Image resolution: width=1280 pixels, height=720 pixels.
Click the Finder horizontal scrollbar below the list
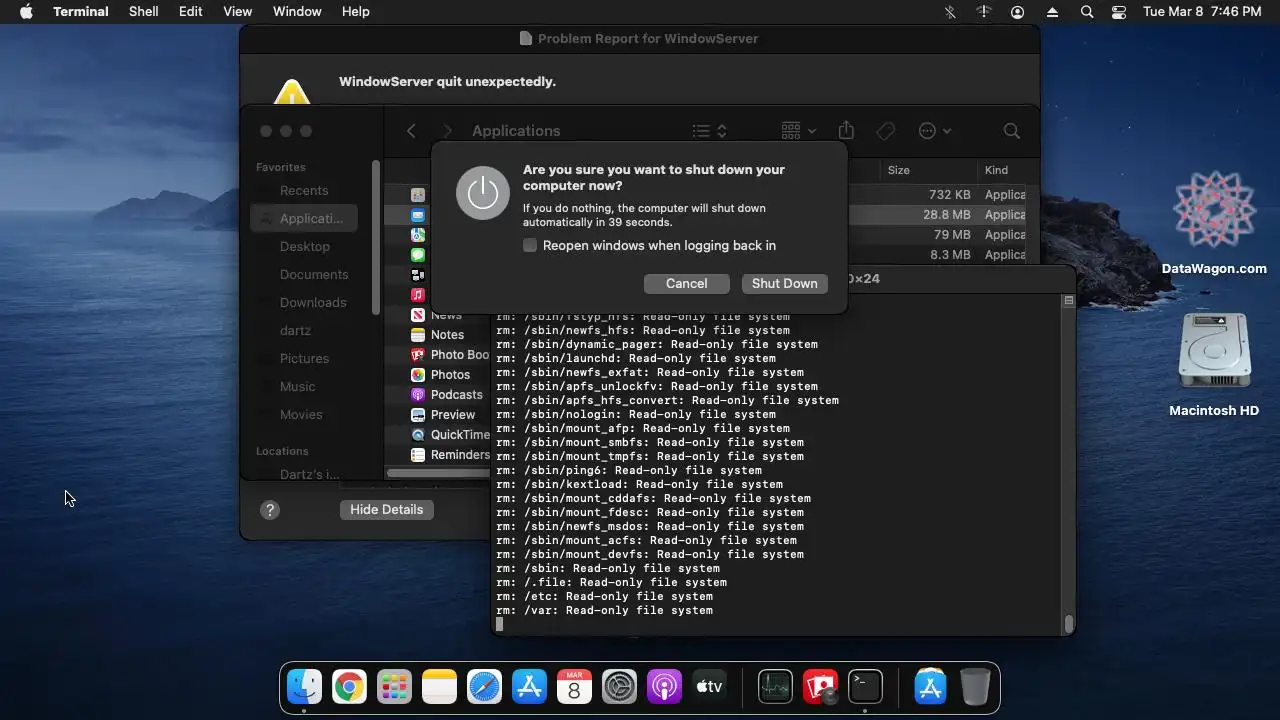click(x=438, y=473)
